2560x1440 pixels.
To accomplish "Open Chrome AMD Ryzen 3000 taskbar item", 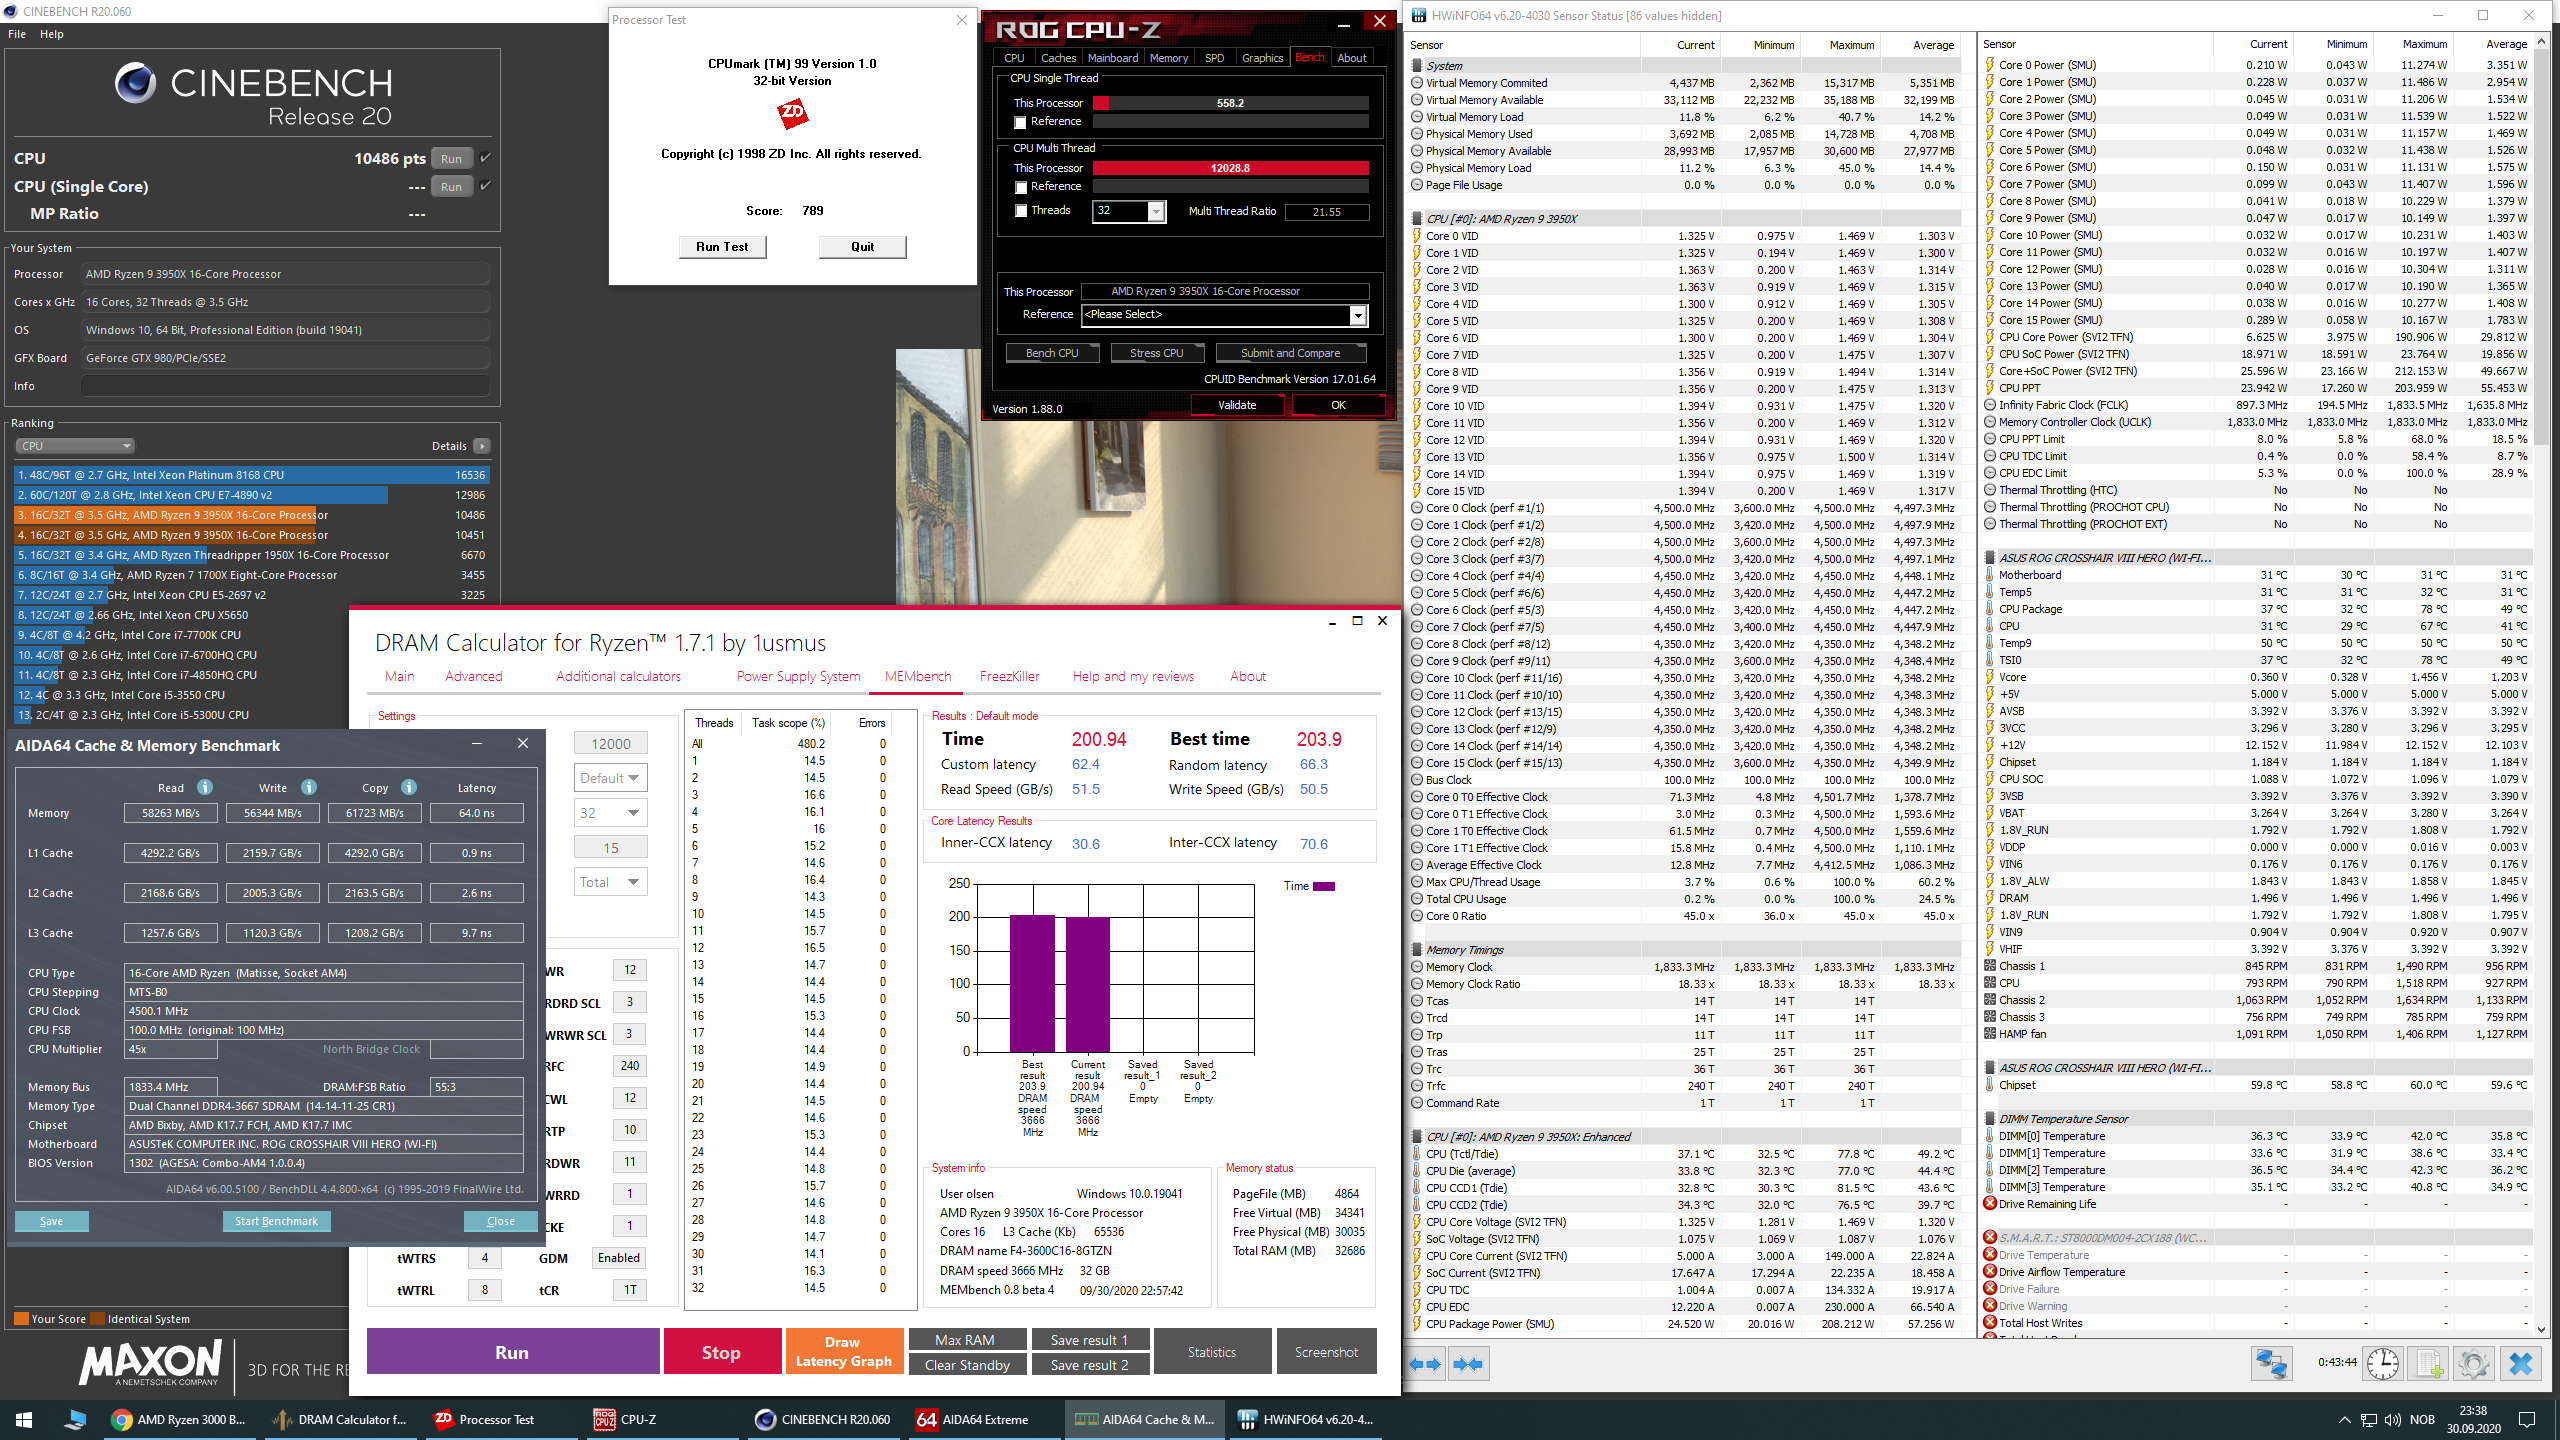I will point(180,1419).
